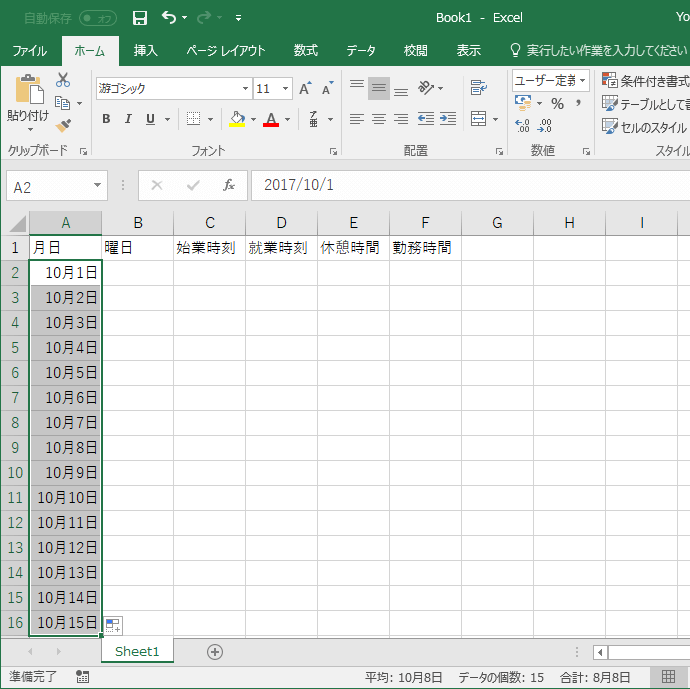Viewport: 690px width, 689px height.
Task: Click the phonetic guide (furigana) icon
Action: click(x=313, y=119)
